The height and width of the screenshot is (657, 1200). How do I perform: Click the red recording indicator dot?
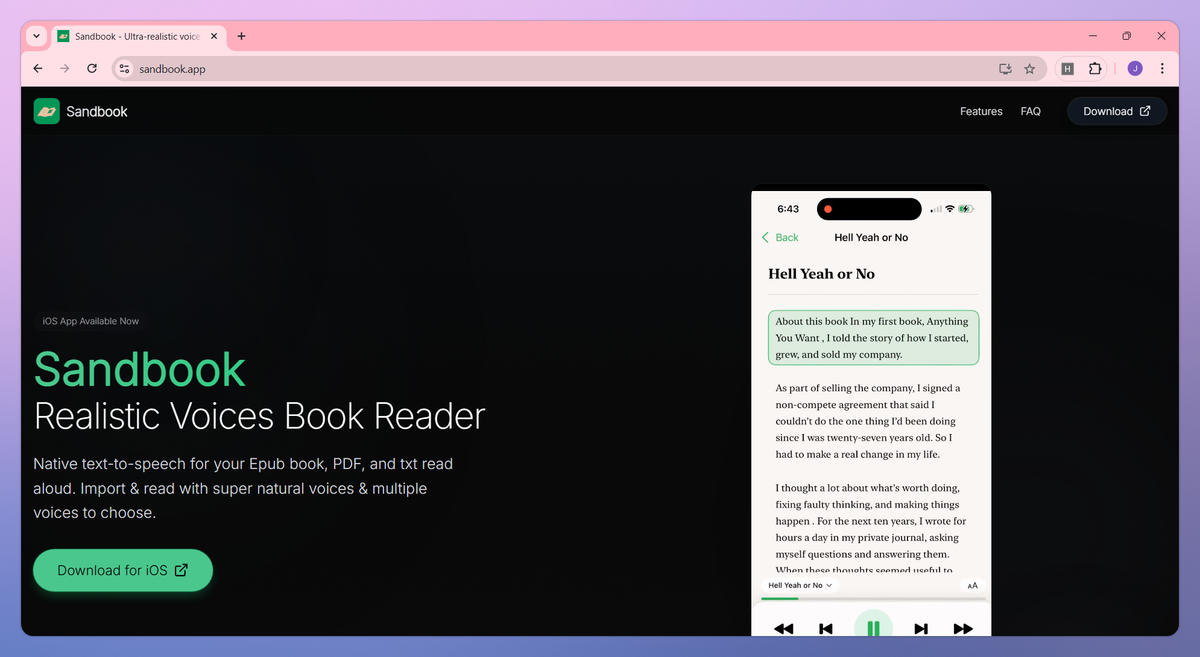coord(829,209)
